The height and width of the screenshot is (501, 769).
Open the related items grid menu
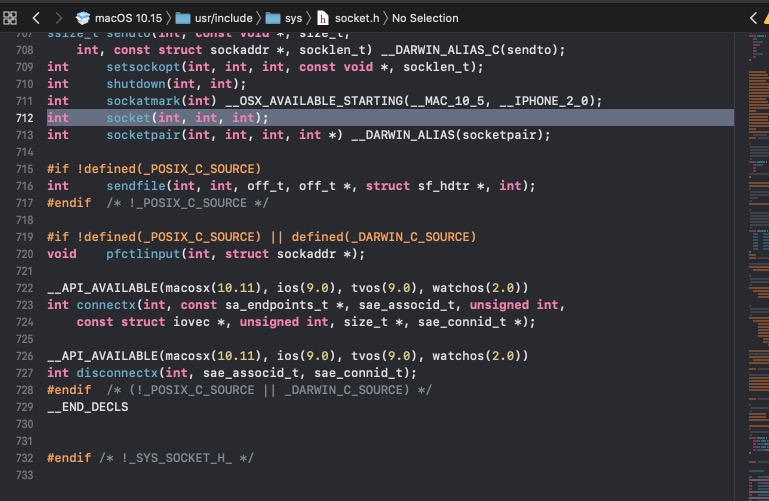pyautogui.click(x=10, y=18)
